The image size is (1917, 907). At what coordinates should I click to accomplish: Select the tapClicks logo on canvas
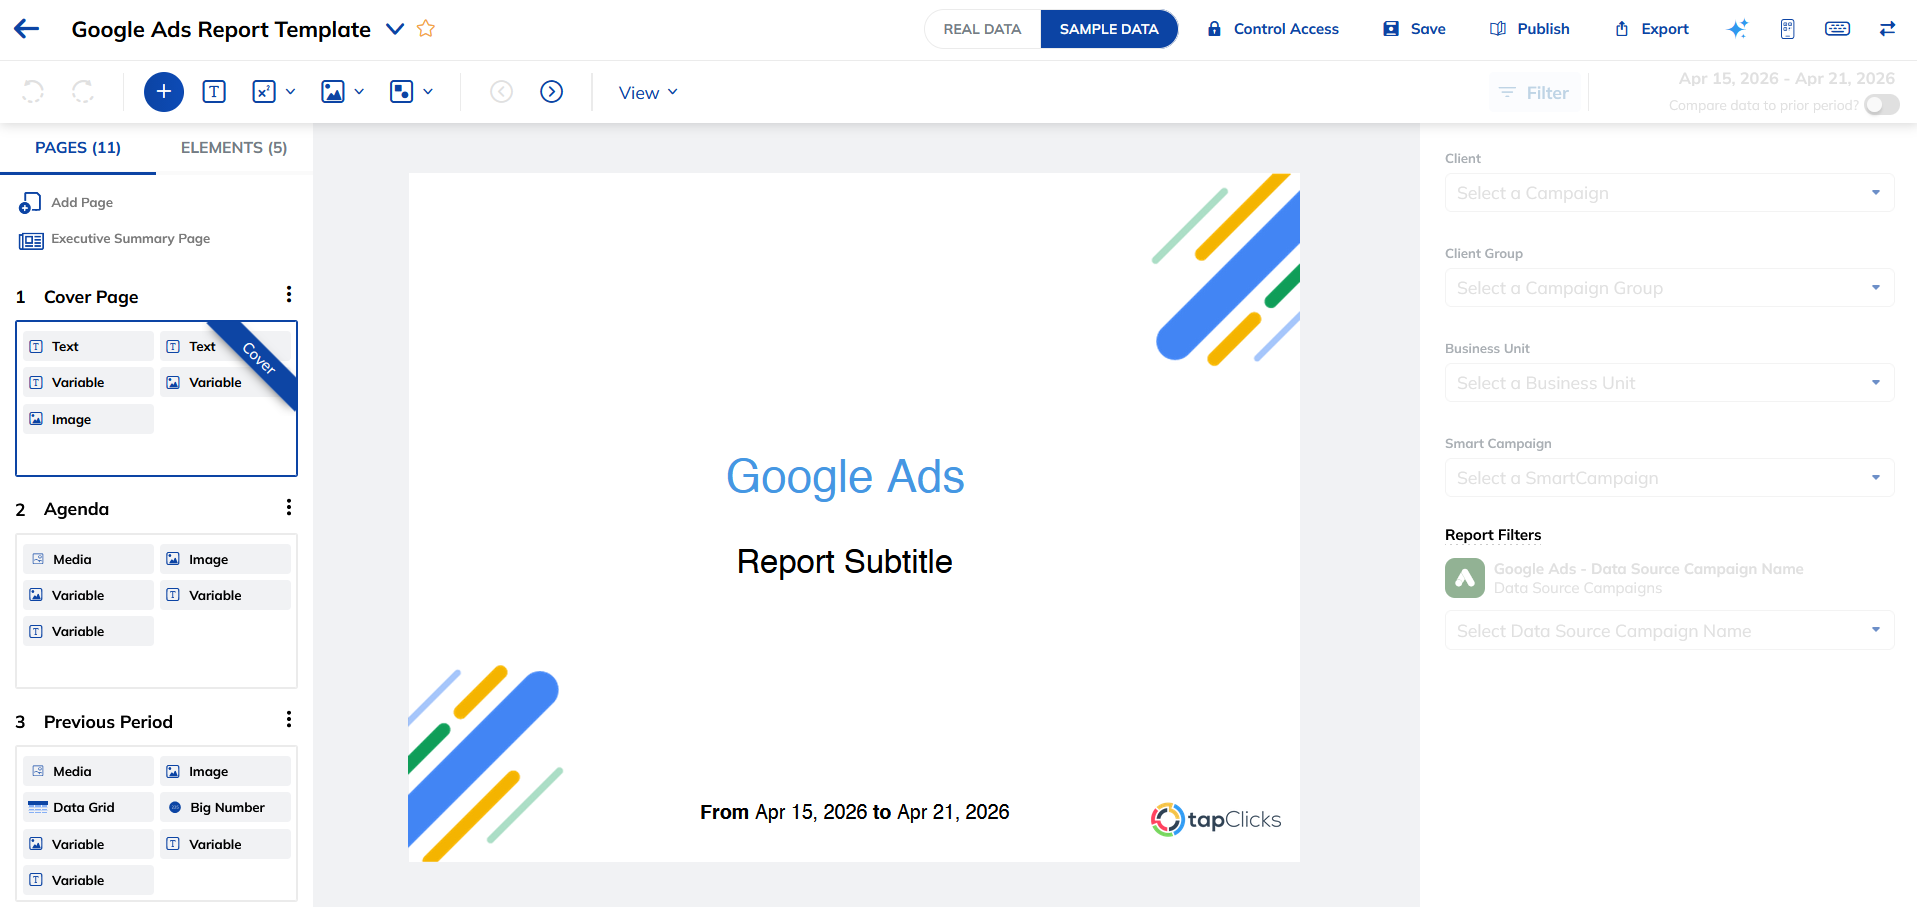1215,820
